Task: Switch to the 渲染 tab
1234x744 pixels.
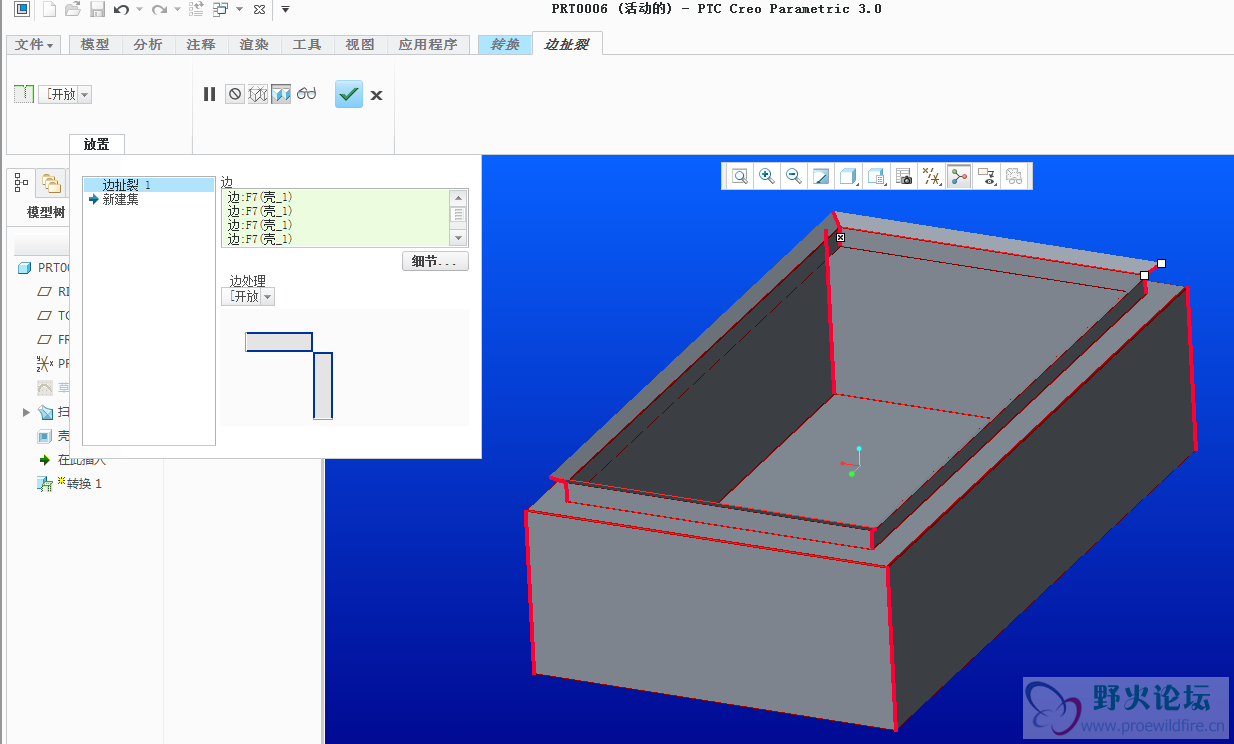Action: tap(254, 45)
